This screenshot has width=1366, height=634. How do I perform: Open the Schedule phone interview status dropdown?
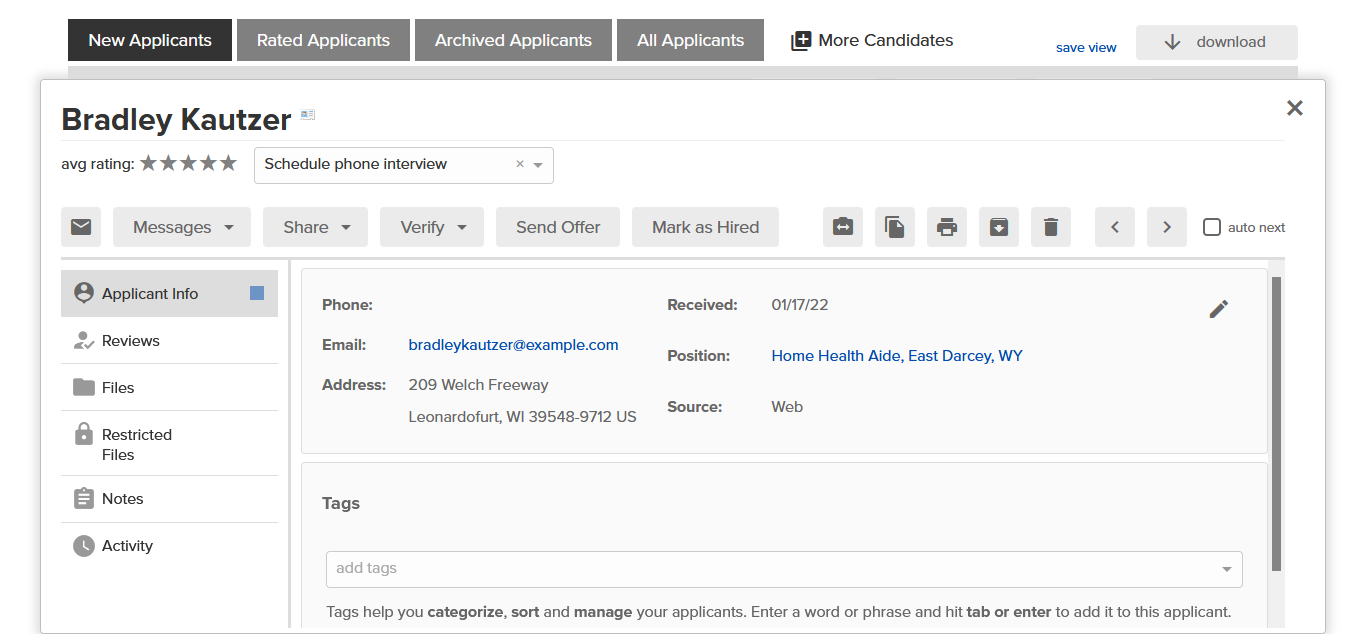click(537, 165)
